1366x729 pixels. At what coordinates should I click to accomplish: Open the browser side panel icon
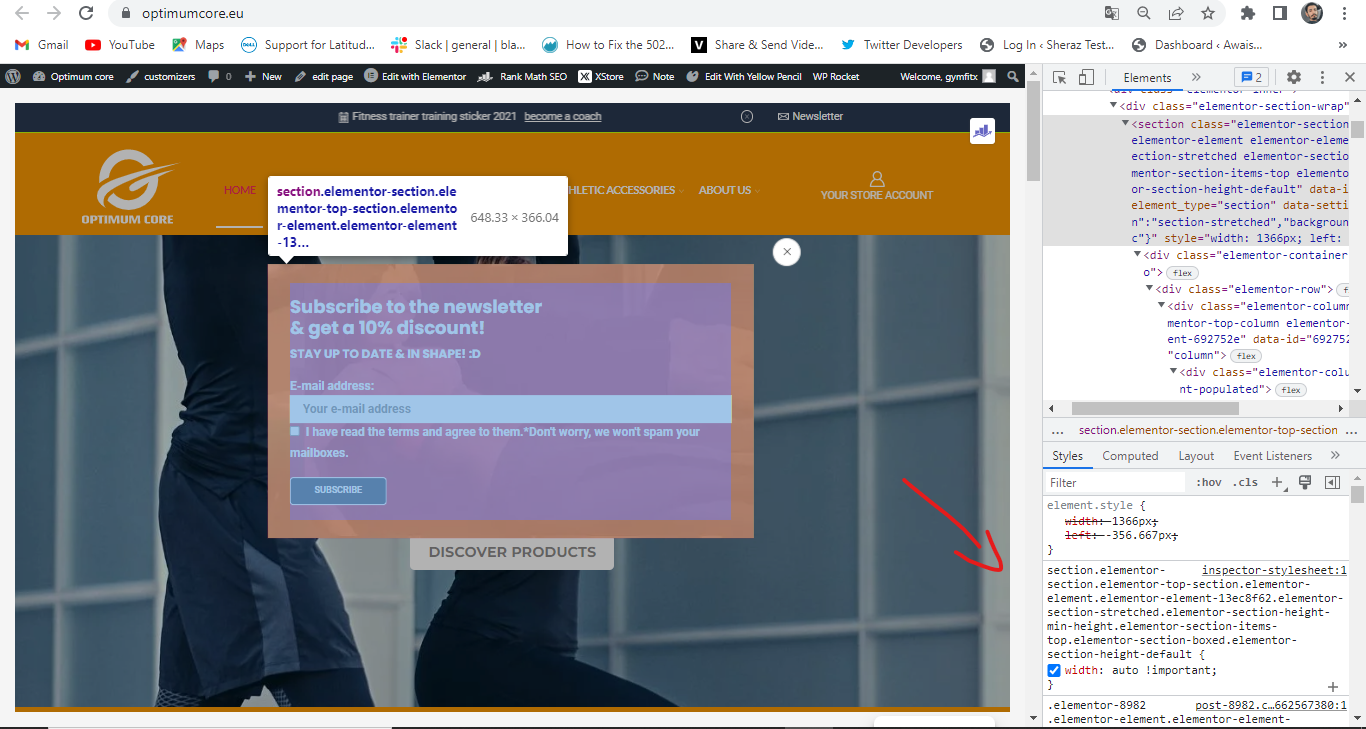1279,14
